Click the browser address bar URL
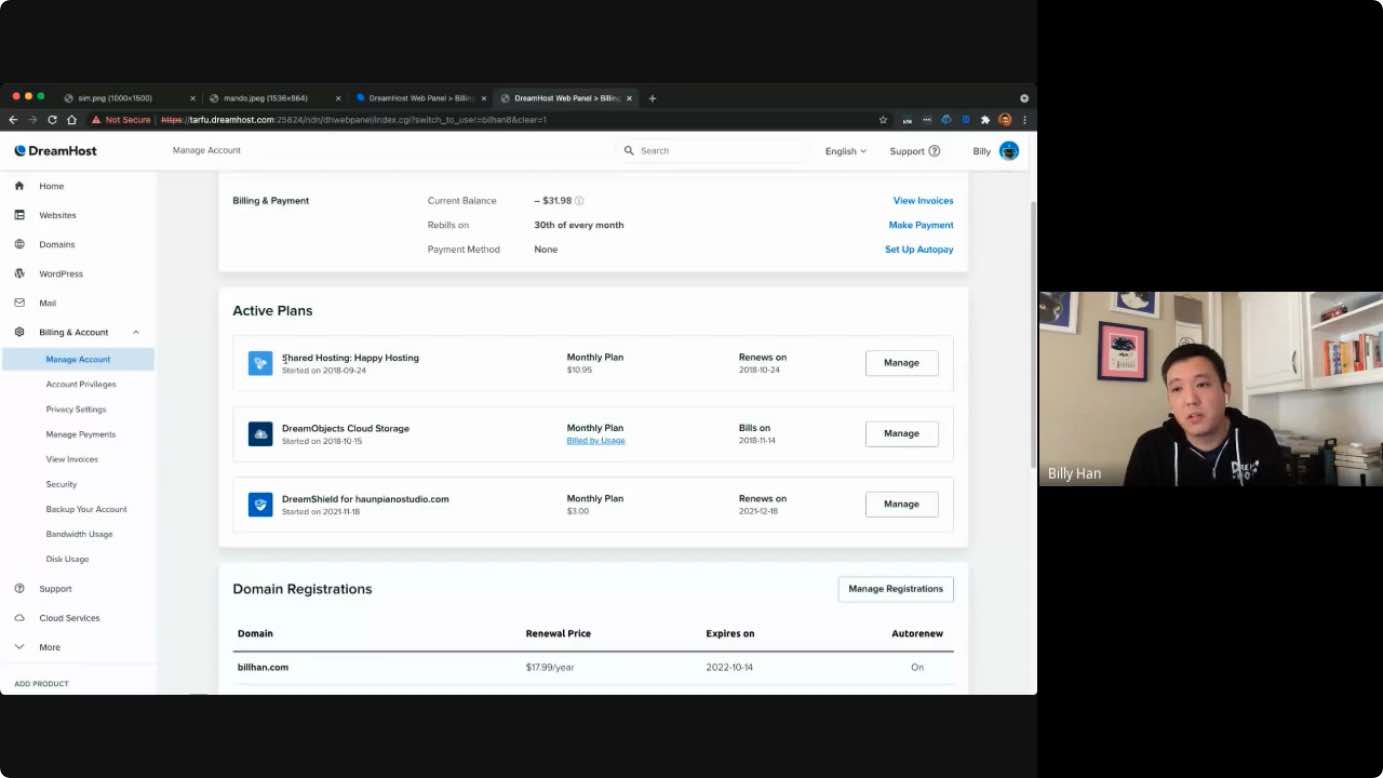 pos(354,120)
